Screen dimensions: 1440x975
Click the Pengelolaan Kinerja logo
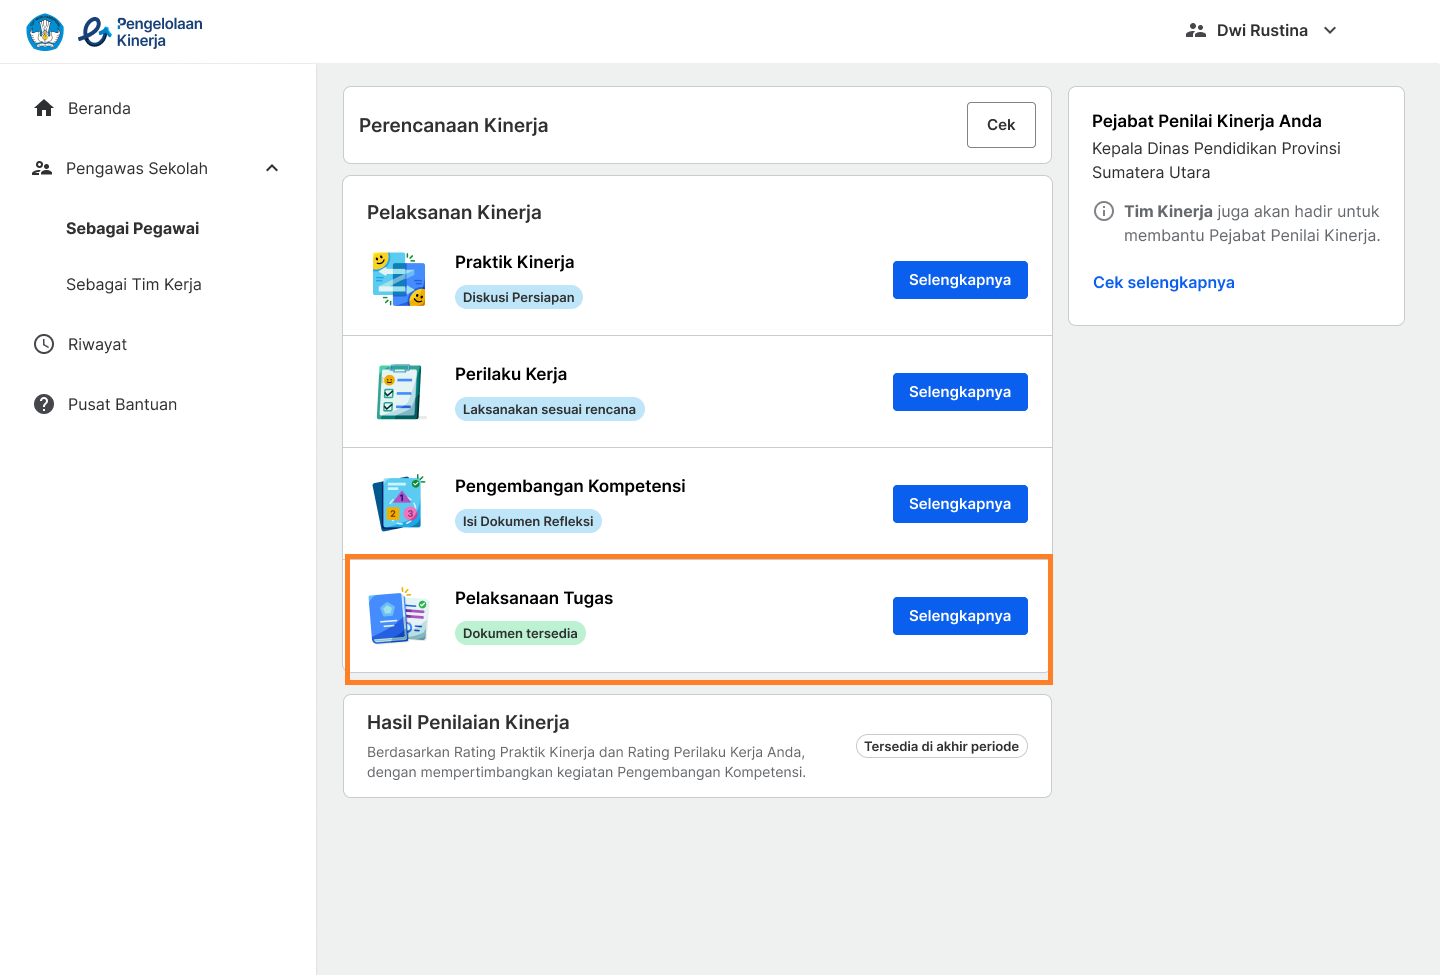pos(140,32)
